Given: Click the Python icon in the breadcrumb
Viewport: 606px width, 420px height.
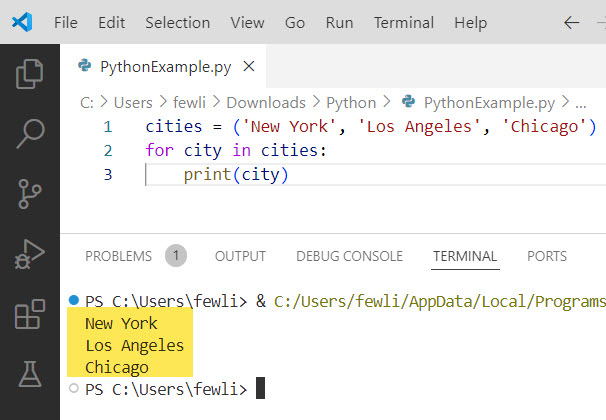Looking at the screenshot, I should (409, 102).
